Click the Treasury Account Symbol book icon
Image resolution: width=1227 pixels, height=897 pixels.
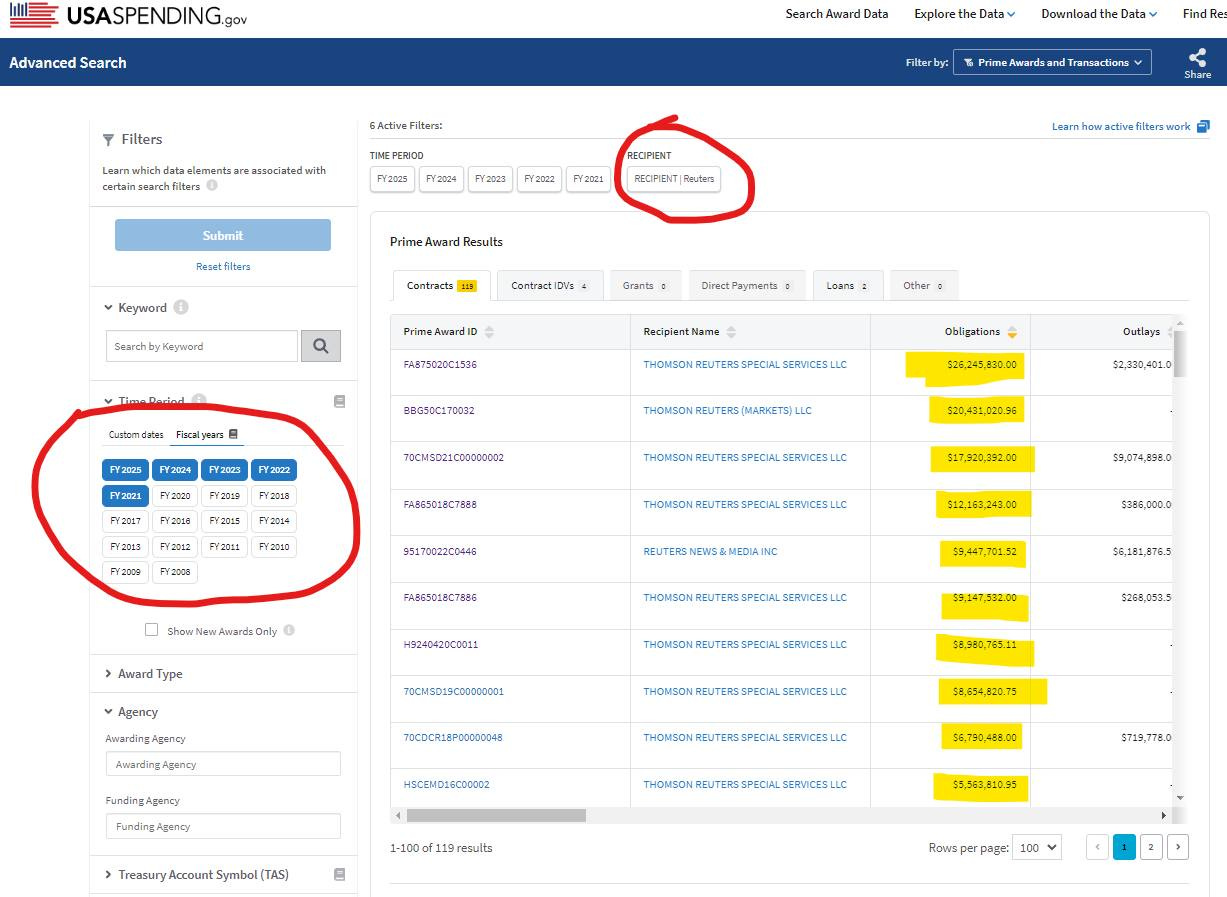click(339, 874)
